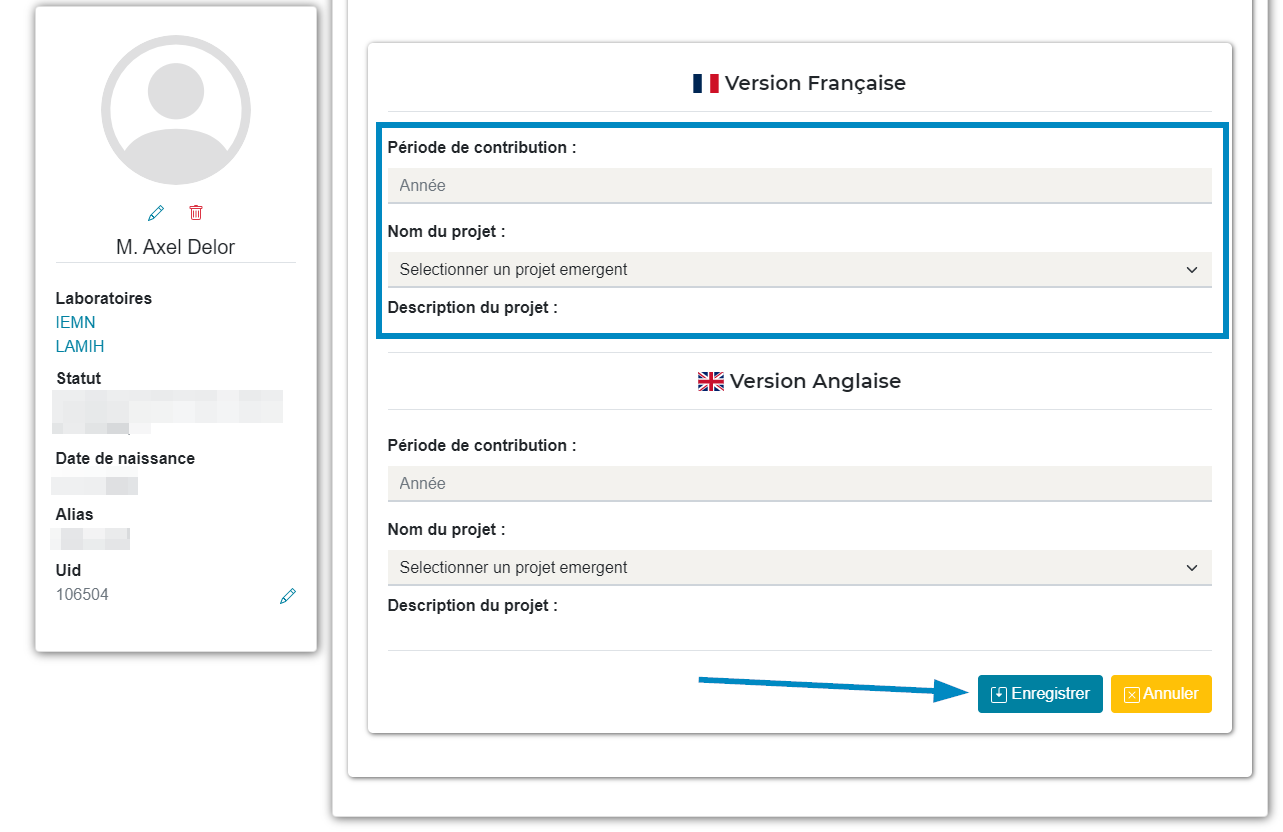Click the Version Anglaise heading
1283x832 pixels.
click(x=815, y=381)
